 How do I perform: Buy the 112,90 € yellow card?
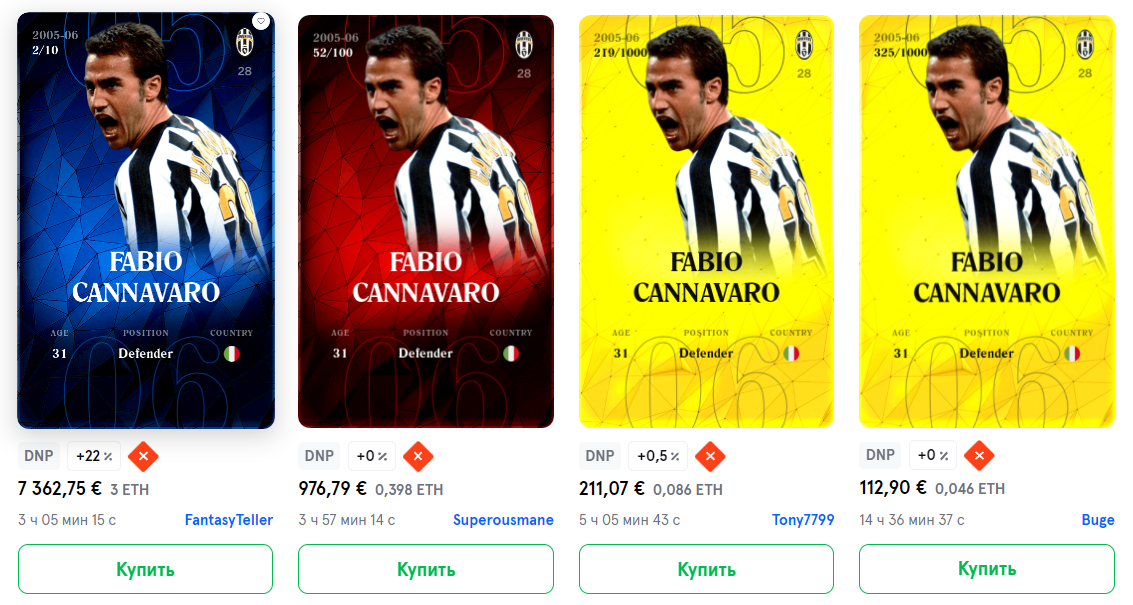(x=986, y=569)
